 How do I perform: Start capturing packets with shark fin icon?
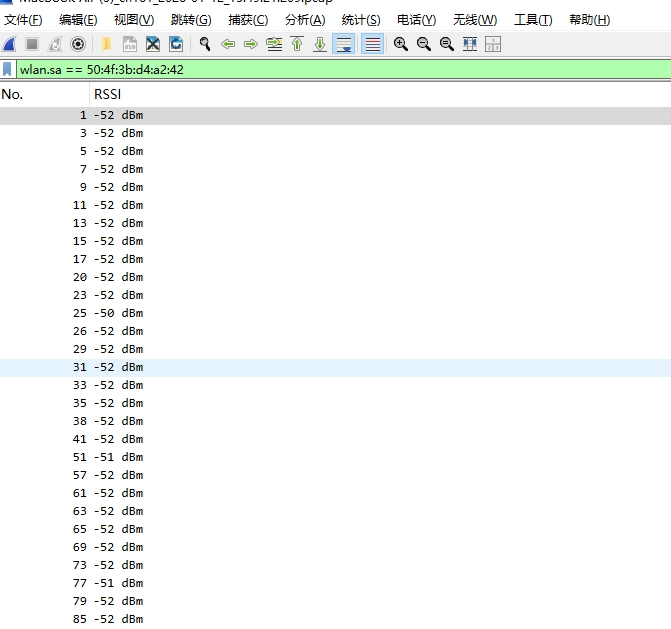tap(9, 44)
